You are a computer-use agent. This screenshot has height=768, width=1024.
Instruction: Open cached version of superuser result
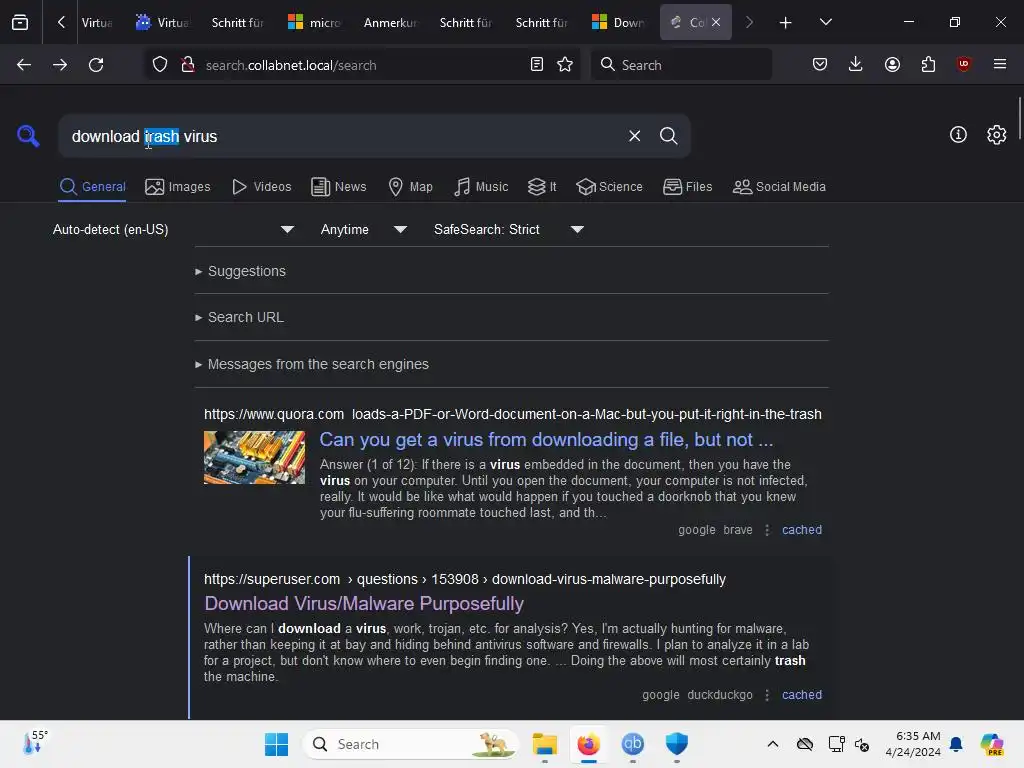point(802,695)
